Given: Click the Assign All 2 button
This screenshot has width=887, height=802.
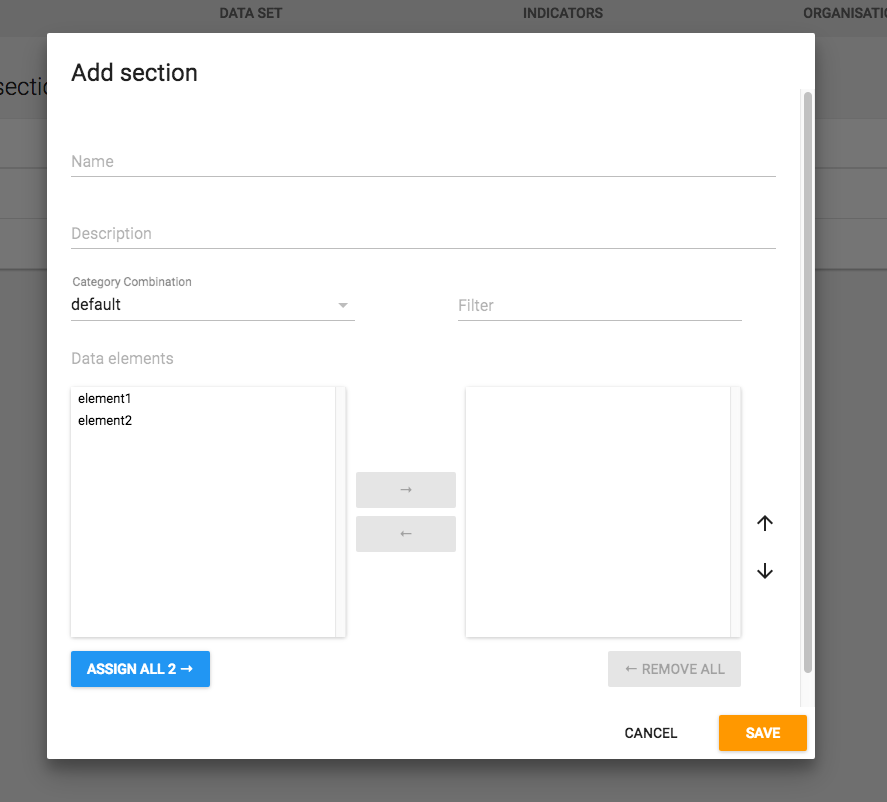Looking at the screenshot, I should (140, 669).
